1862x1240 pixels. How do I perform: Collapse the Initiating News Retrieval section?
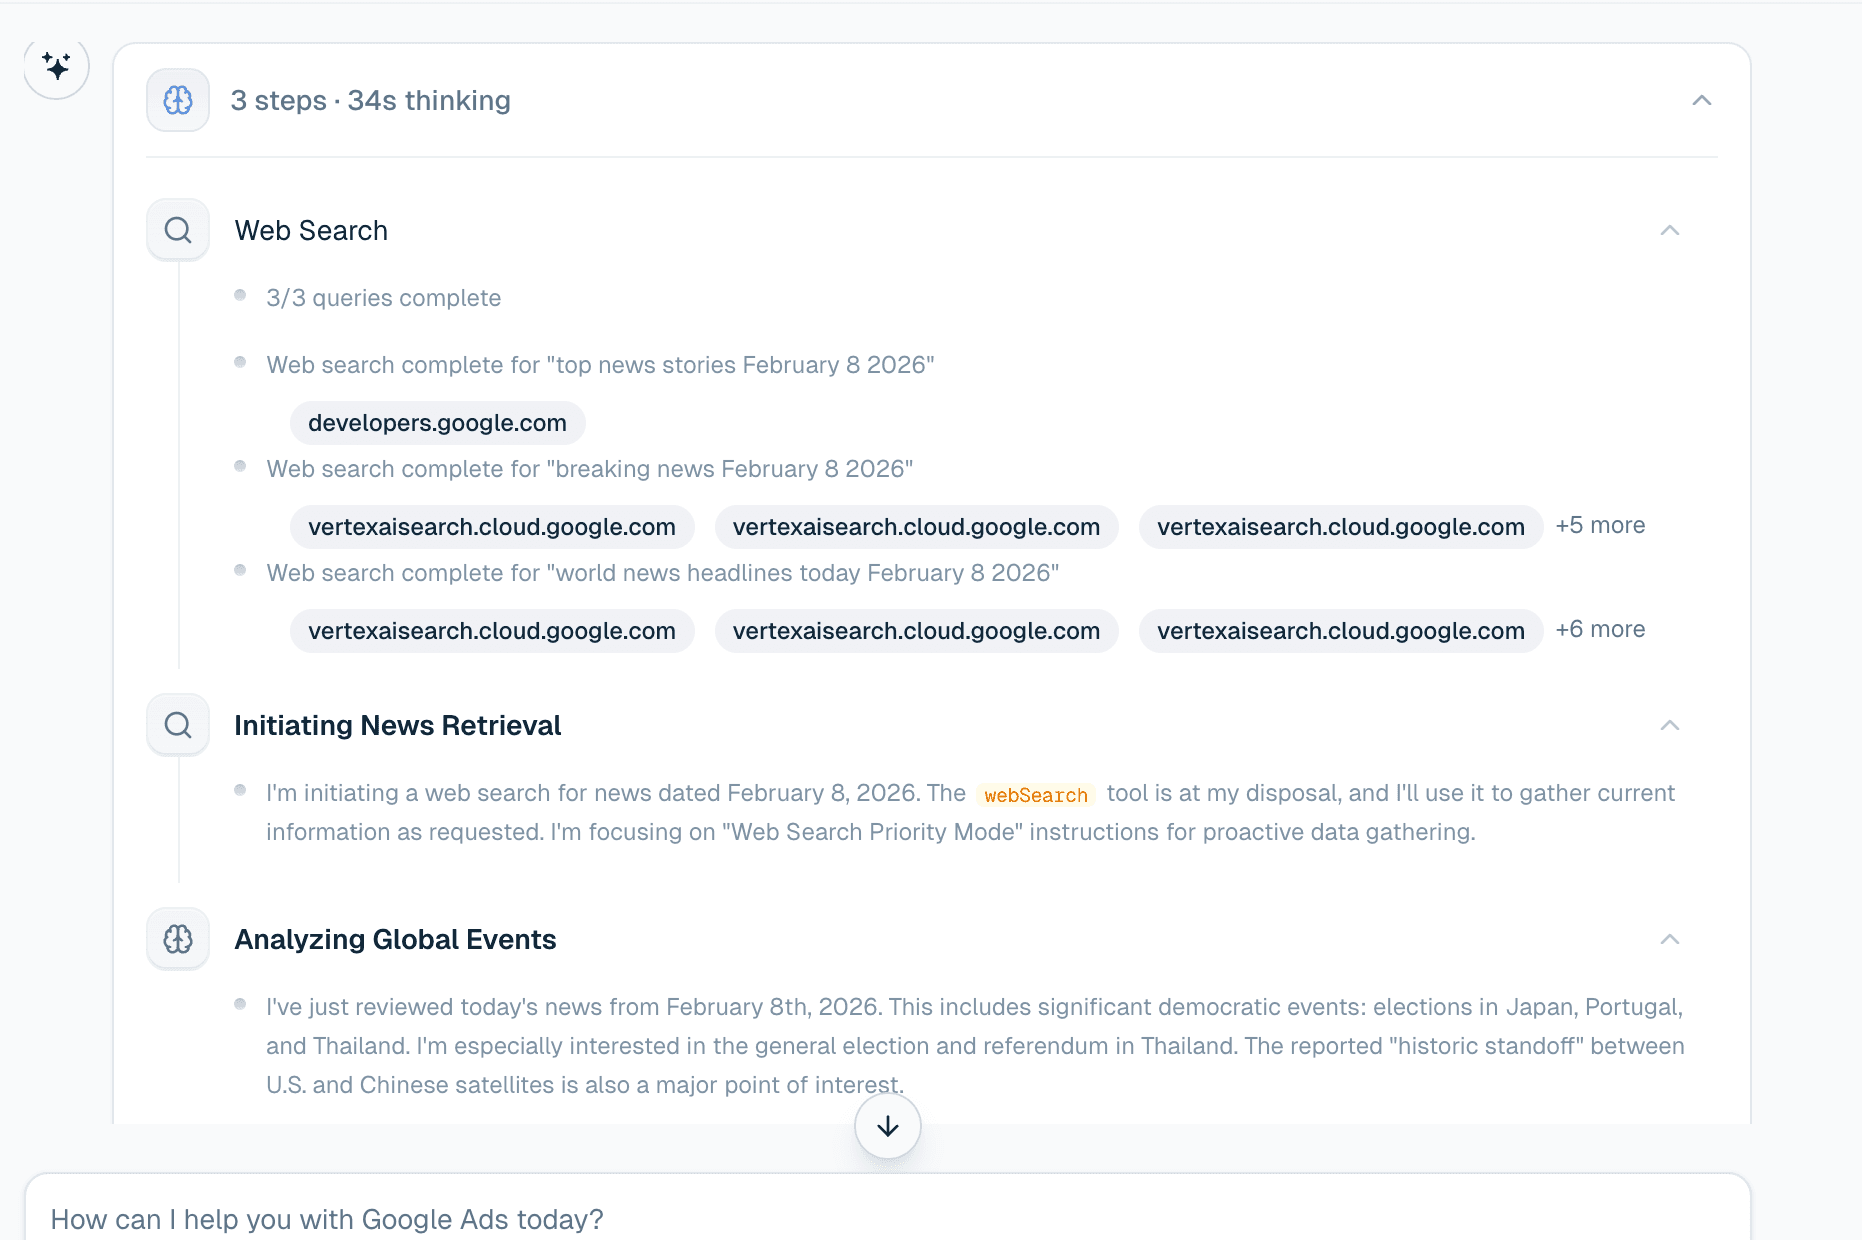coord(1669,725)
